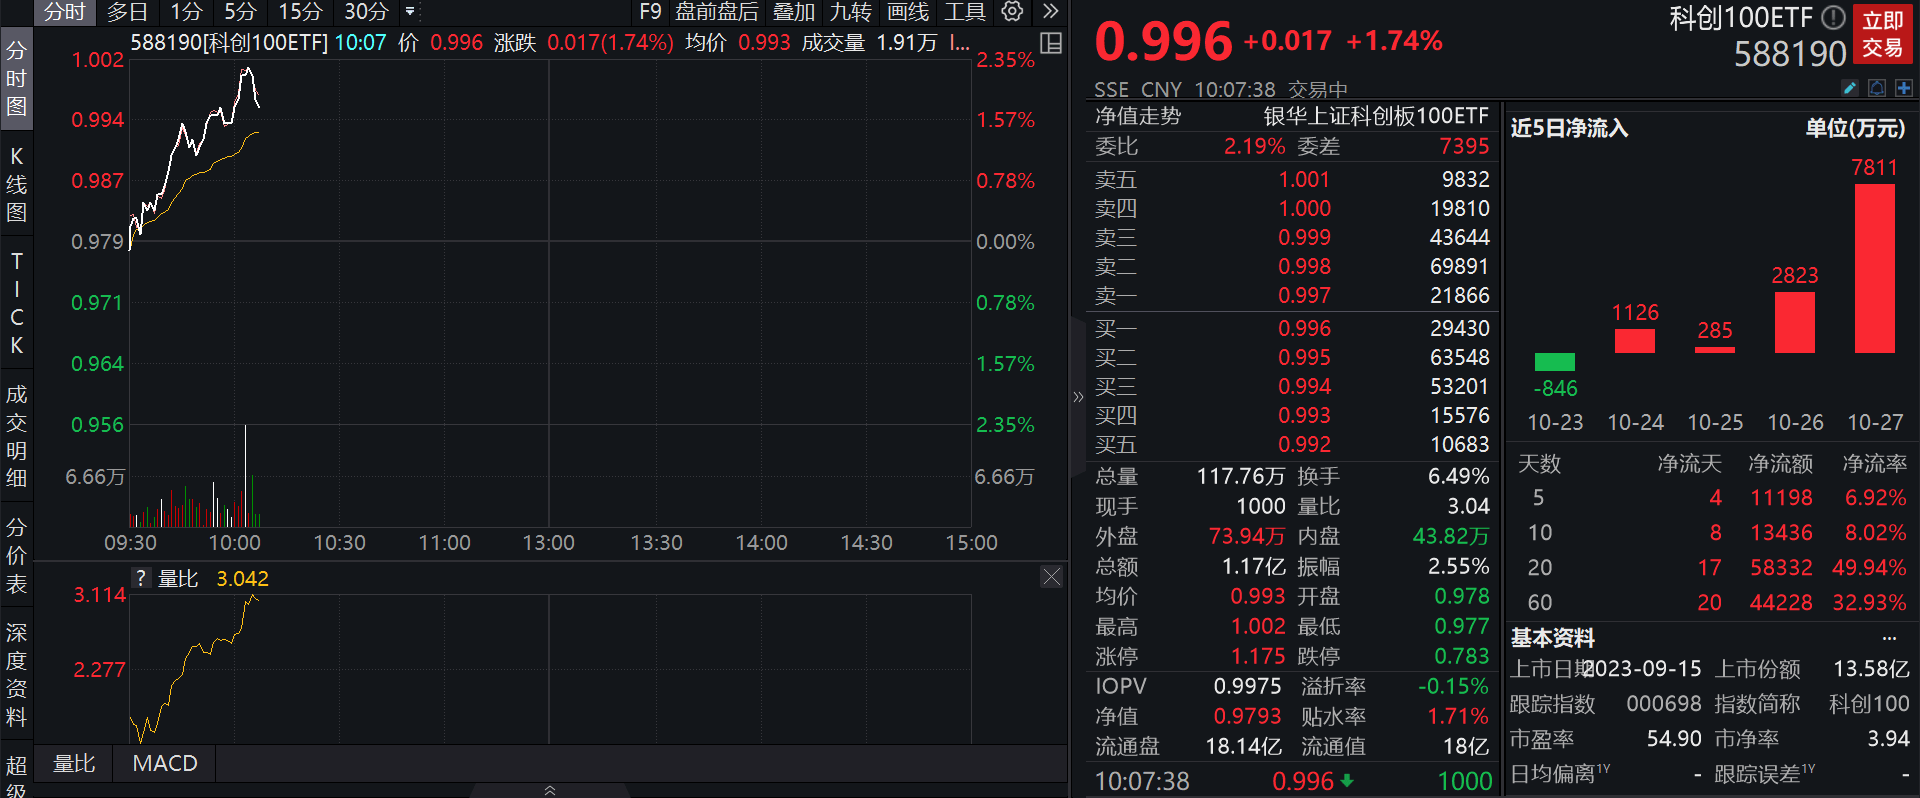Click the 10-23 green outflow bar

pos(1555,362)
